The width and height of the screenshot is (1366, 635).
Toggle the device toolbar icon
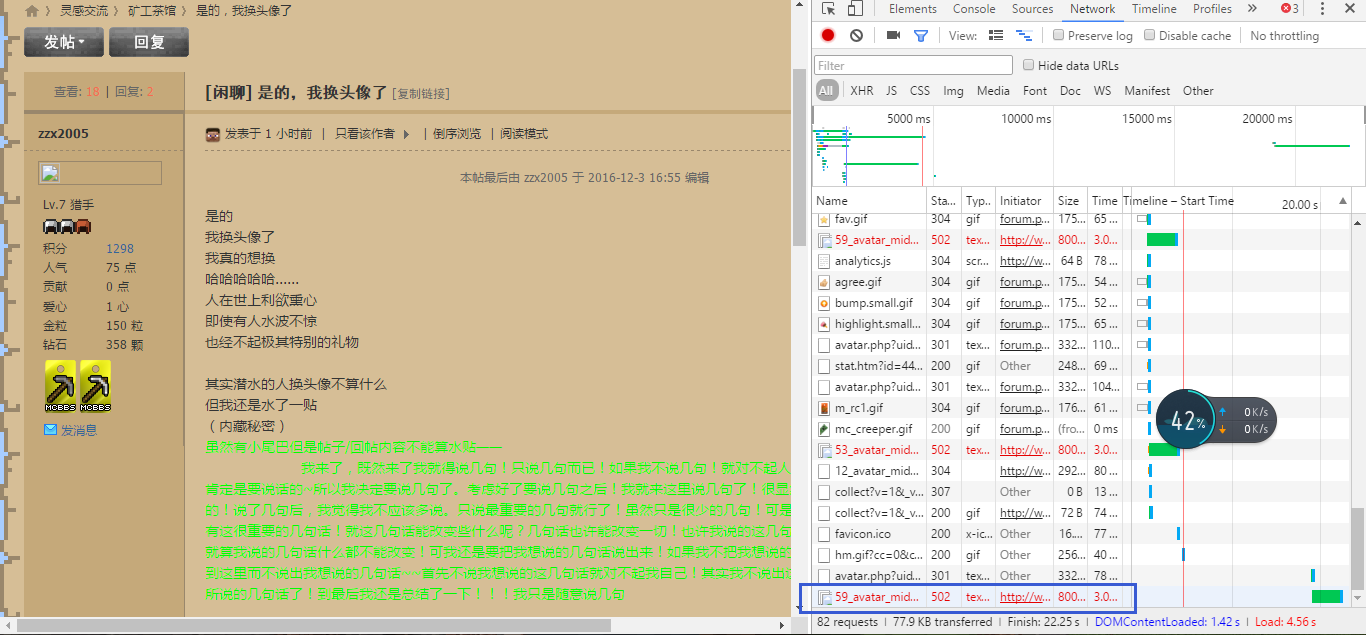pos(855,9)
